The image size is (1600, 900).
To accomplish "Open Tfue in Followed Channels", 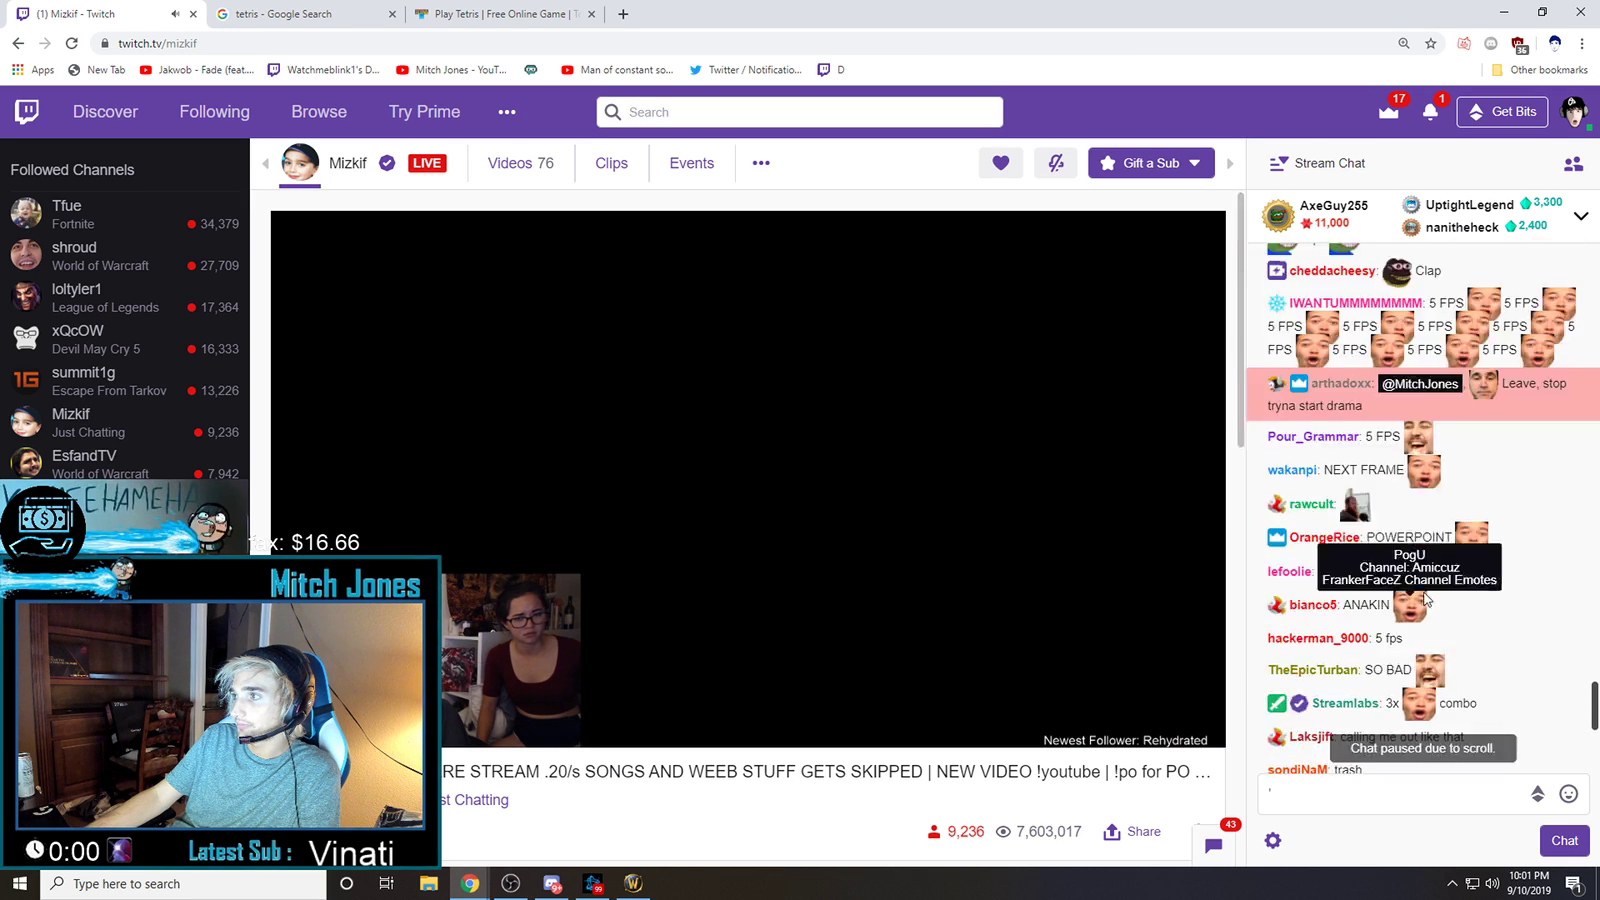I will (x=124, y=214).
